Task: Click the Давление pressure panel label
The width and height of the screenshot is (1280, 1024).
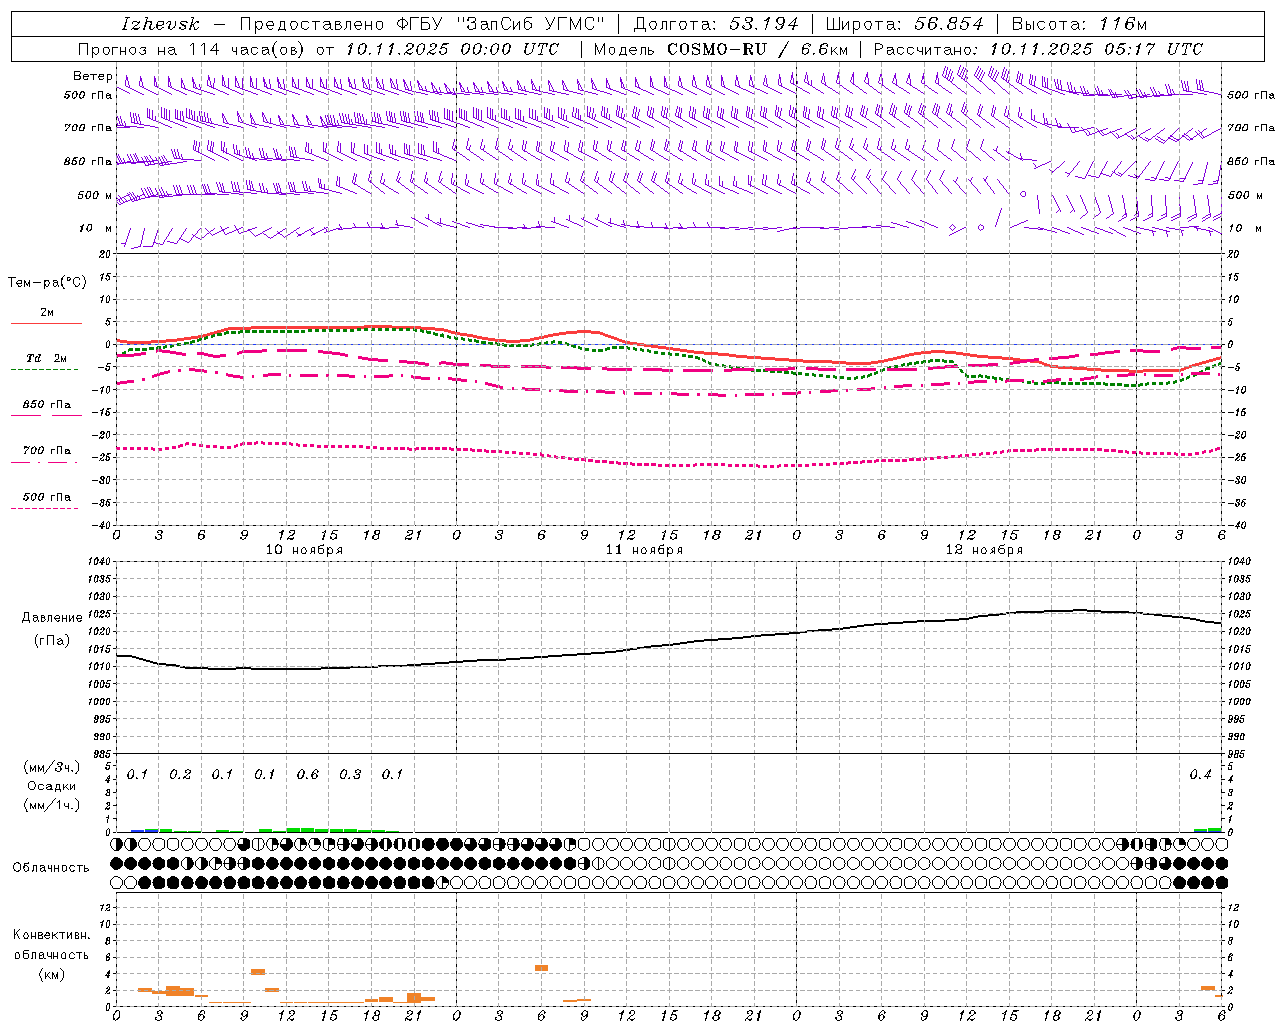Action: click(52, 618)
